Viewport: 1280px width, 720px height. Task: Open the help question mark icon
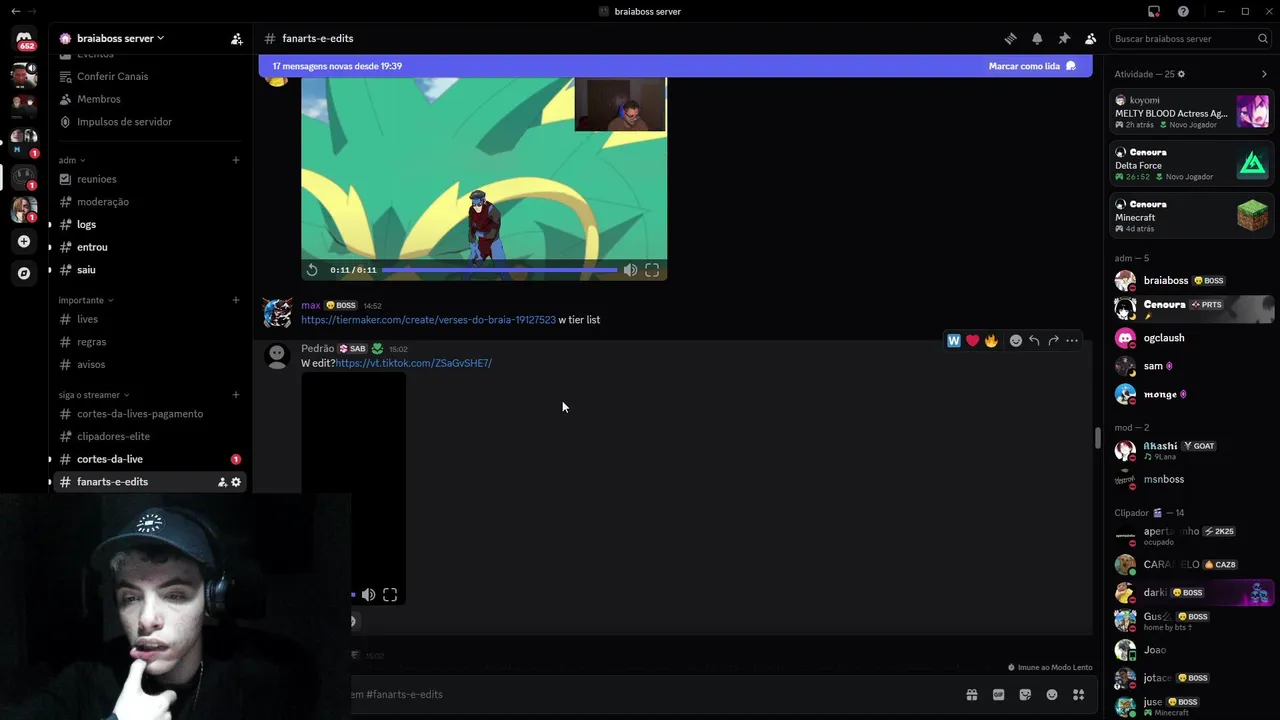pyautogui.click(x=1183, y=11)
